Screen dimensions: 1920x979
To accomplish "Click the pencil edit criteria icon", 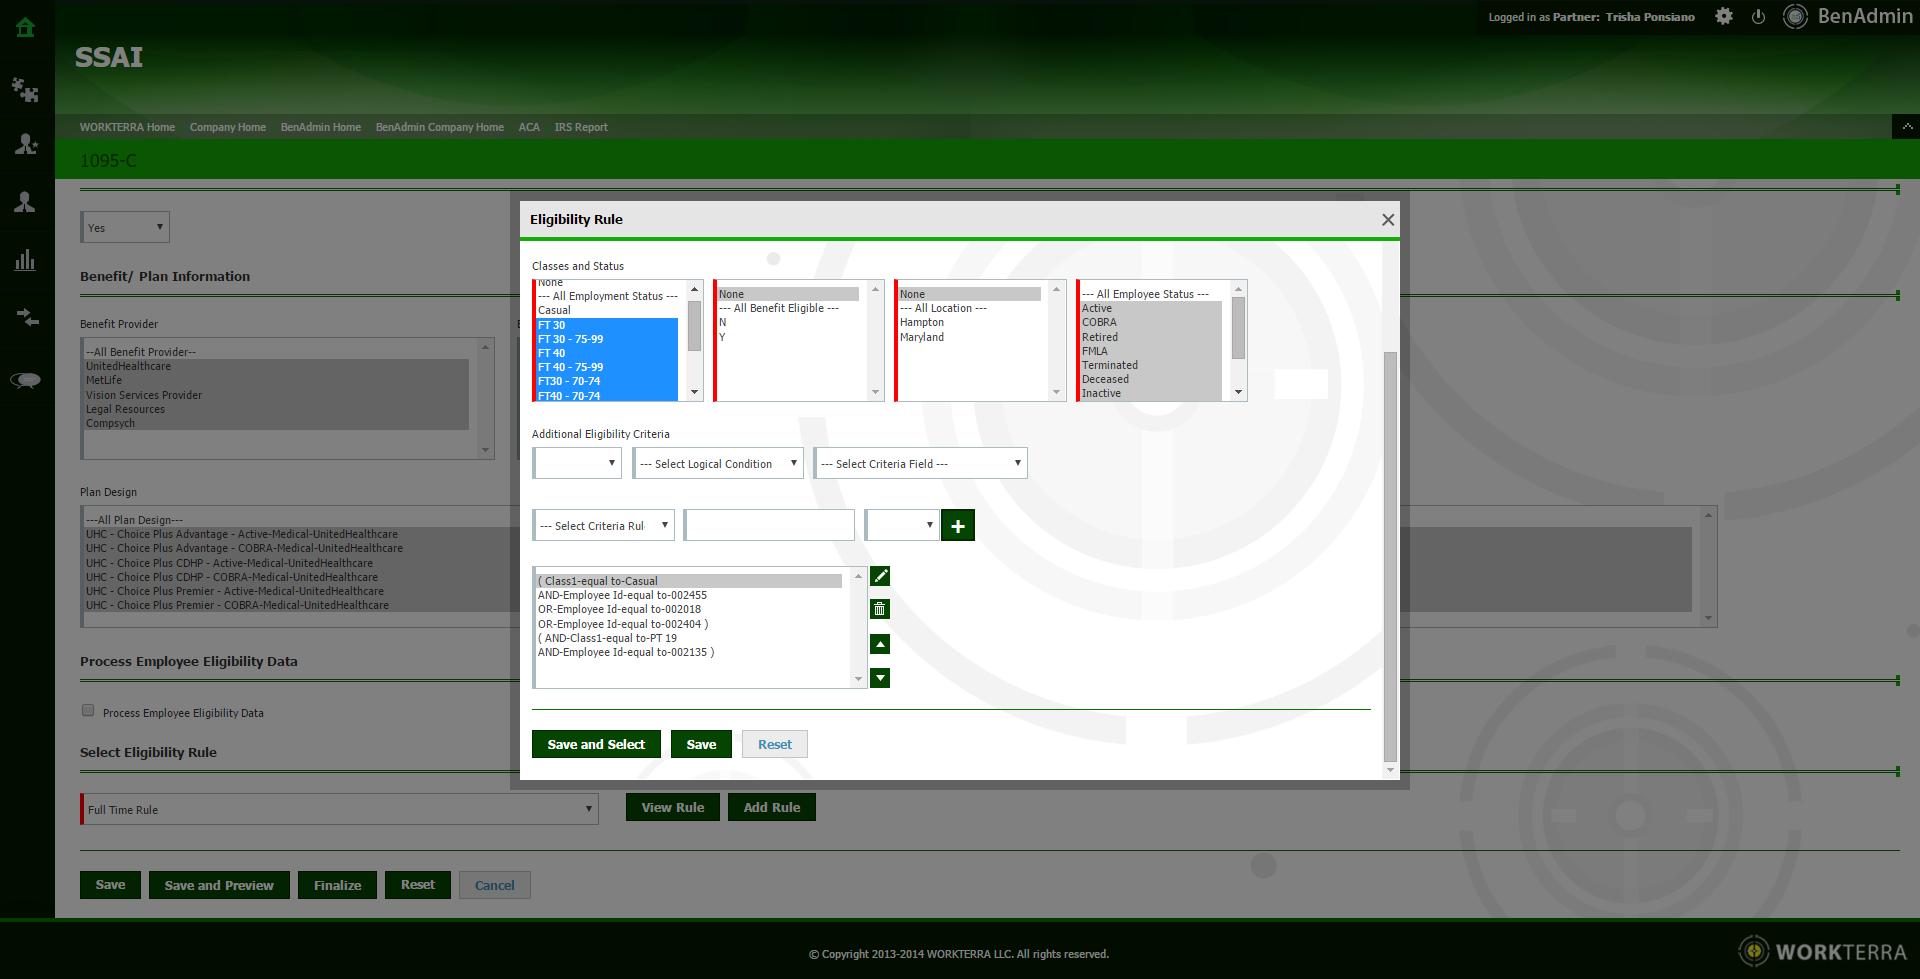I will click(x=880, y=576).
